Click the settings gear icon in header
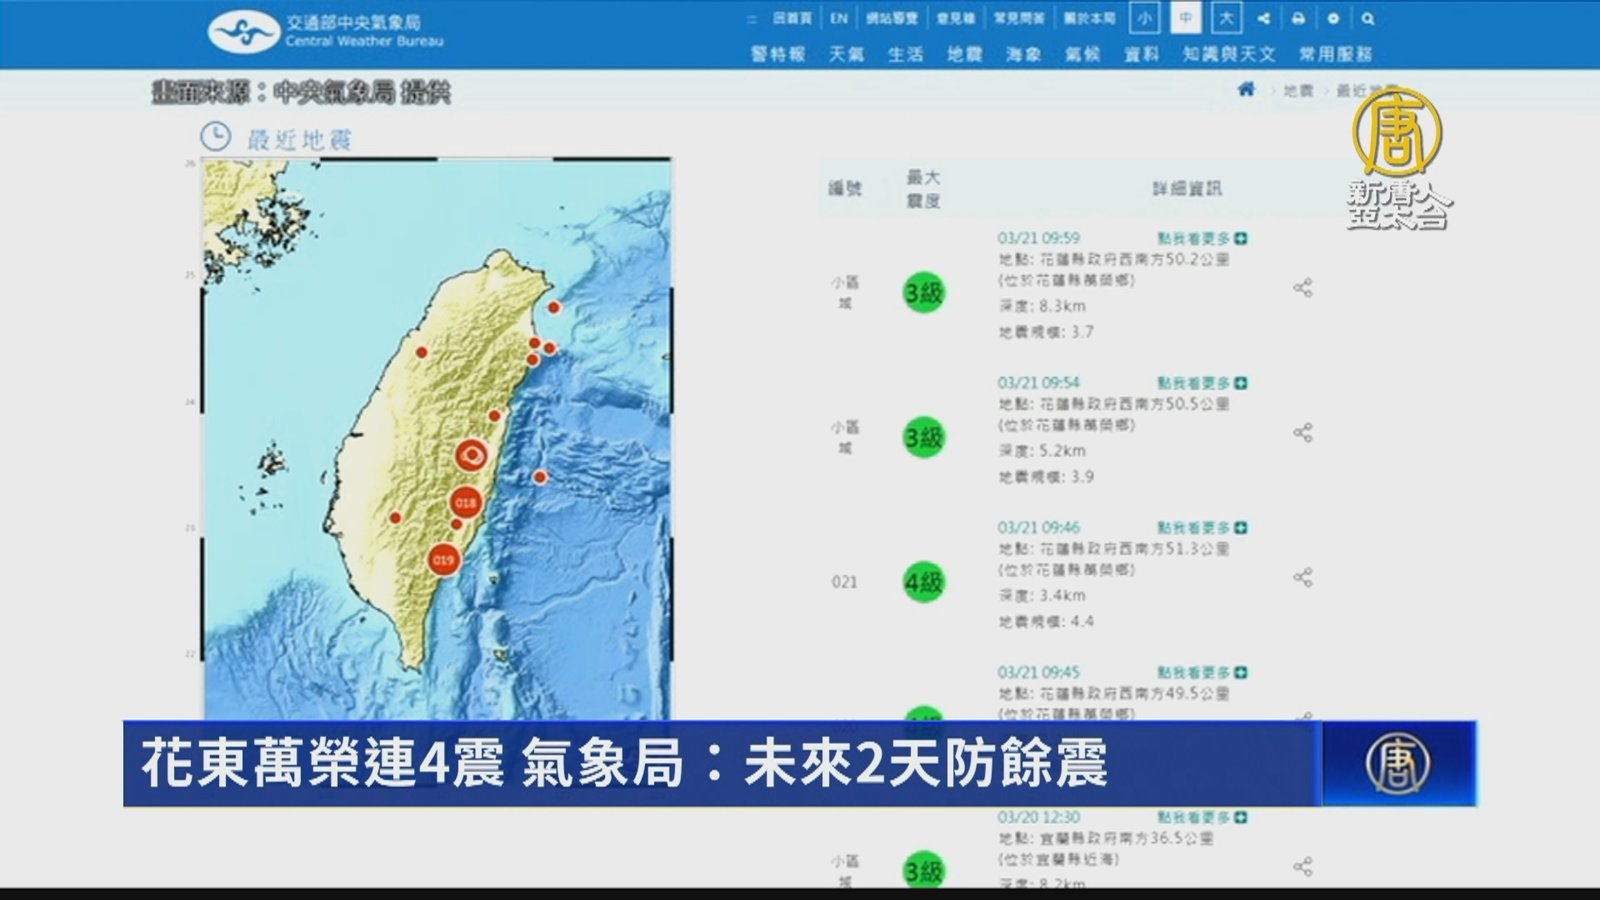The image size is (1600, 900). click(1333, 18)
